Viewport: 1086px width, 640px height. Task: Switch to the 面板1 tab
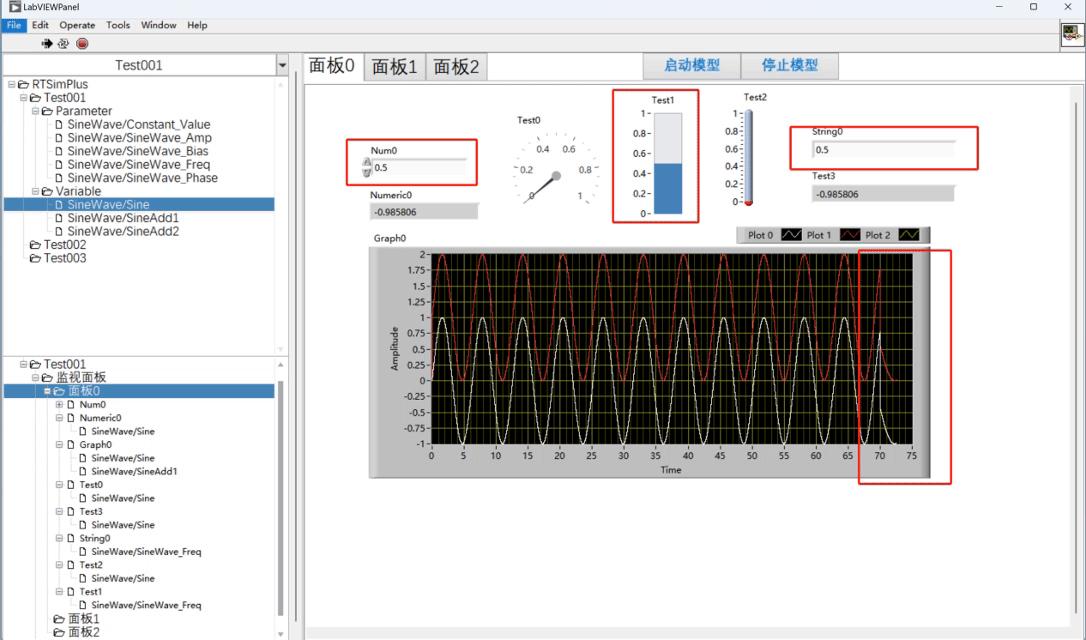click(394, 67)
